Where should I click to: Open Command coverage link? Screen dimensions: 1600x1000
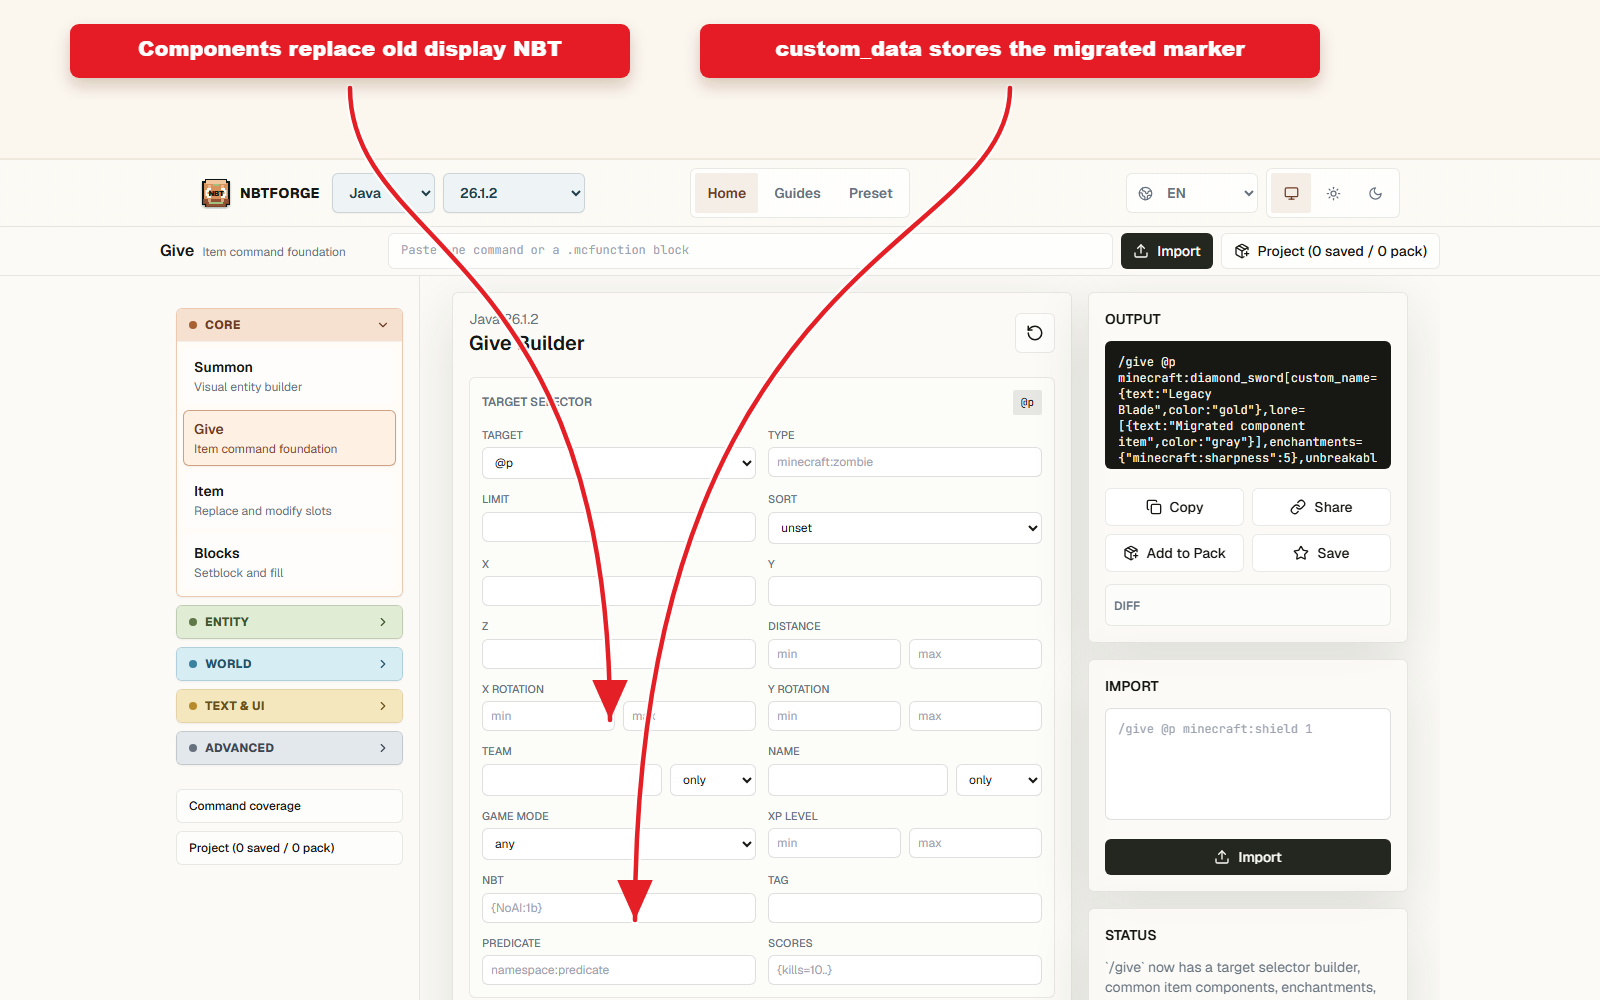tap(289, 806)
